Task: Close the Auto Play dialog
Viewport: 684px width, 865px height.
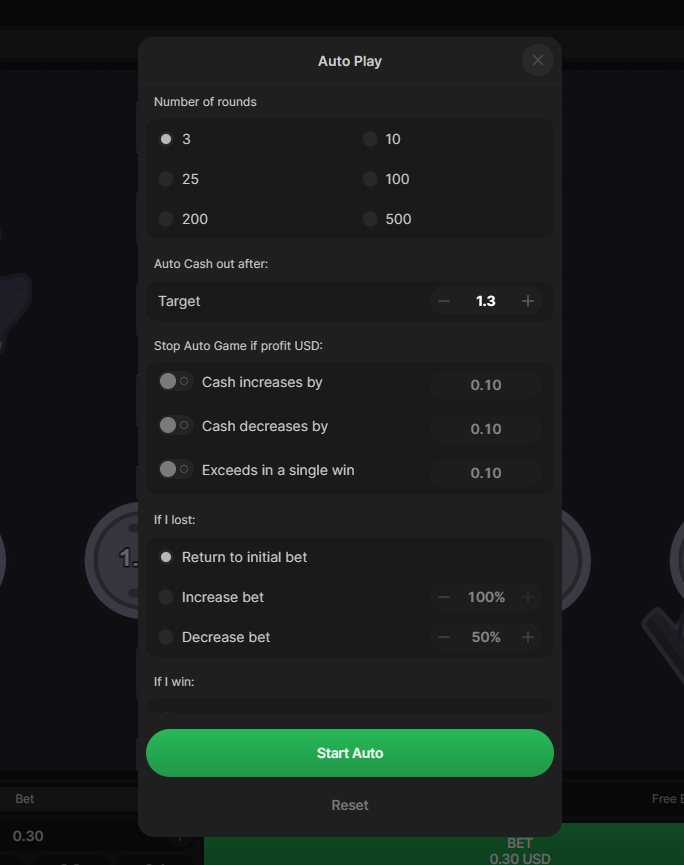Action: (538, 60)
